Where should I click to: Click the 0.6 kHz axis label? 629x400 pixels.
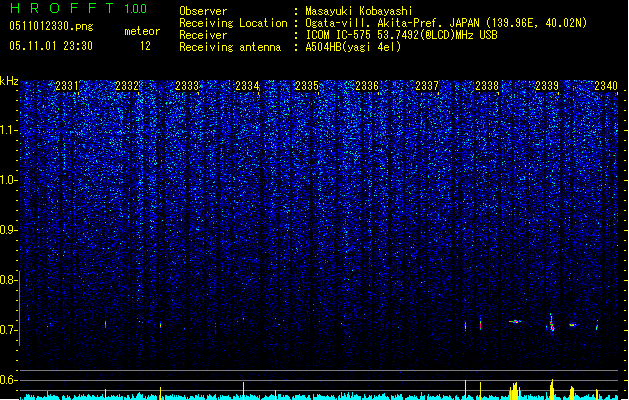pyautogui.click(x=8, y=380)
